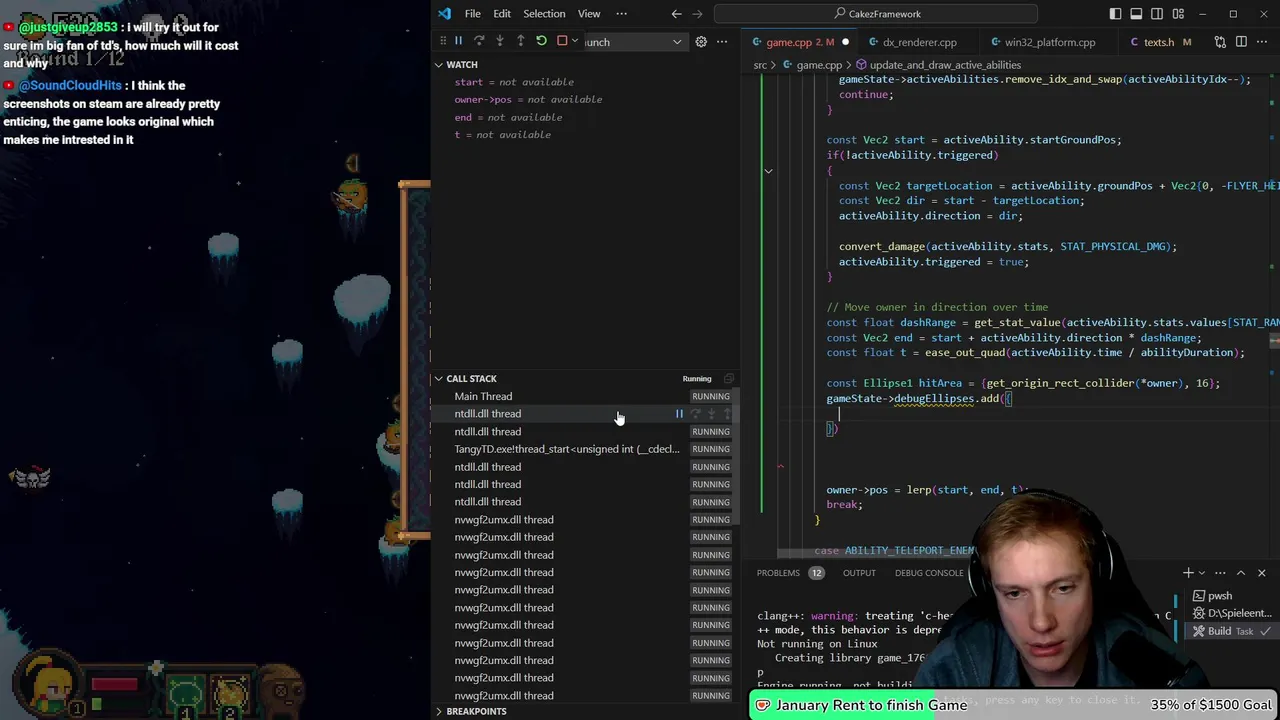Open the File menu
Image resolution: width=1280 pixels, height=720 pixels.
[x=472, y=14]
